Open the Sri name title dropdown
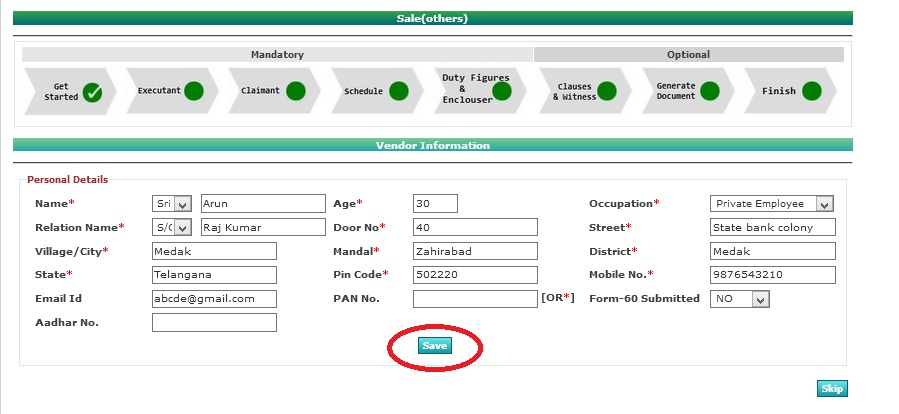 (x=171, y=204)
